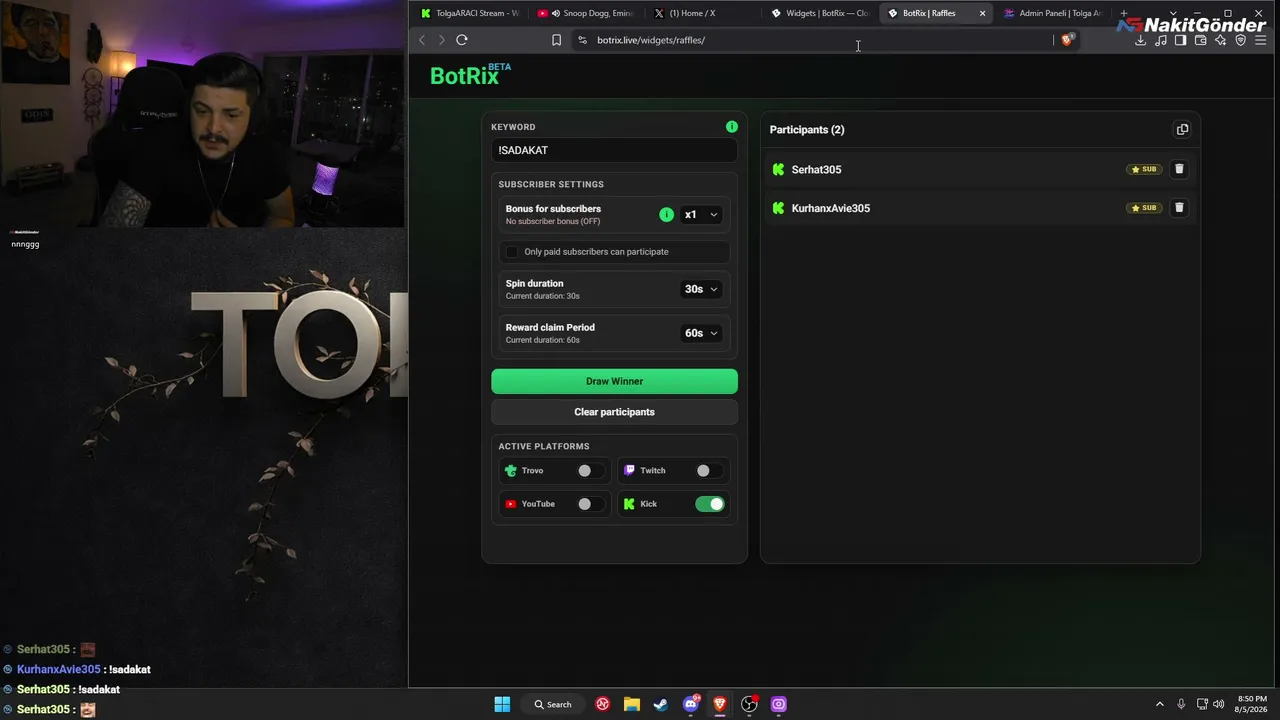Click the Kick icon beside Serhat305

(778, 170)
